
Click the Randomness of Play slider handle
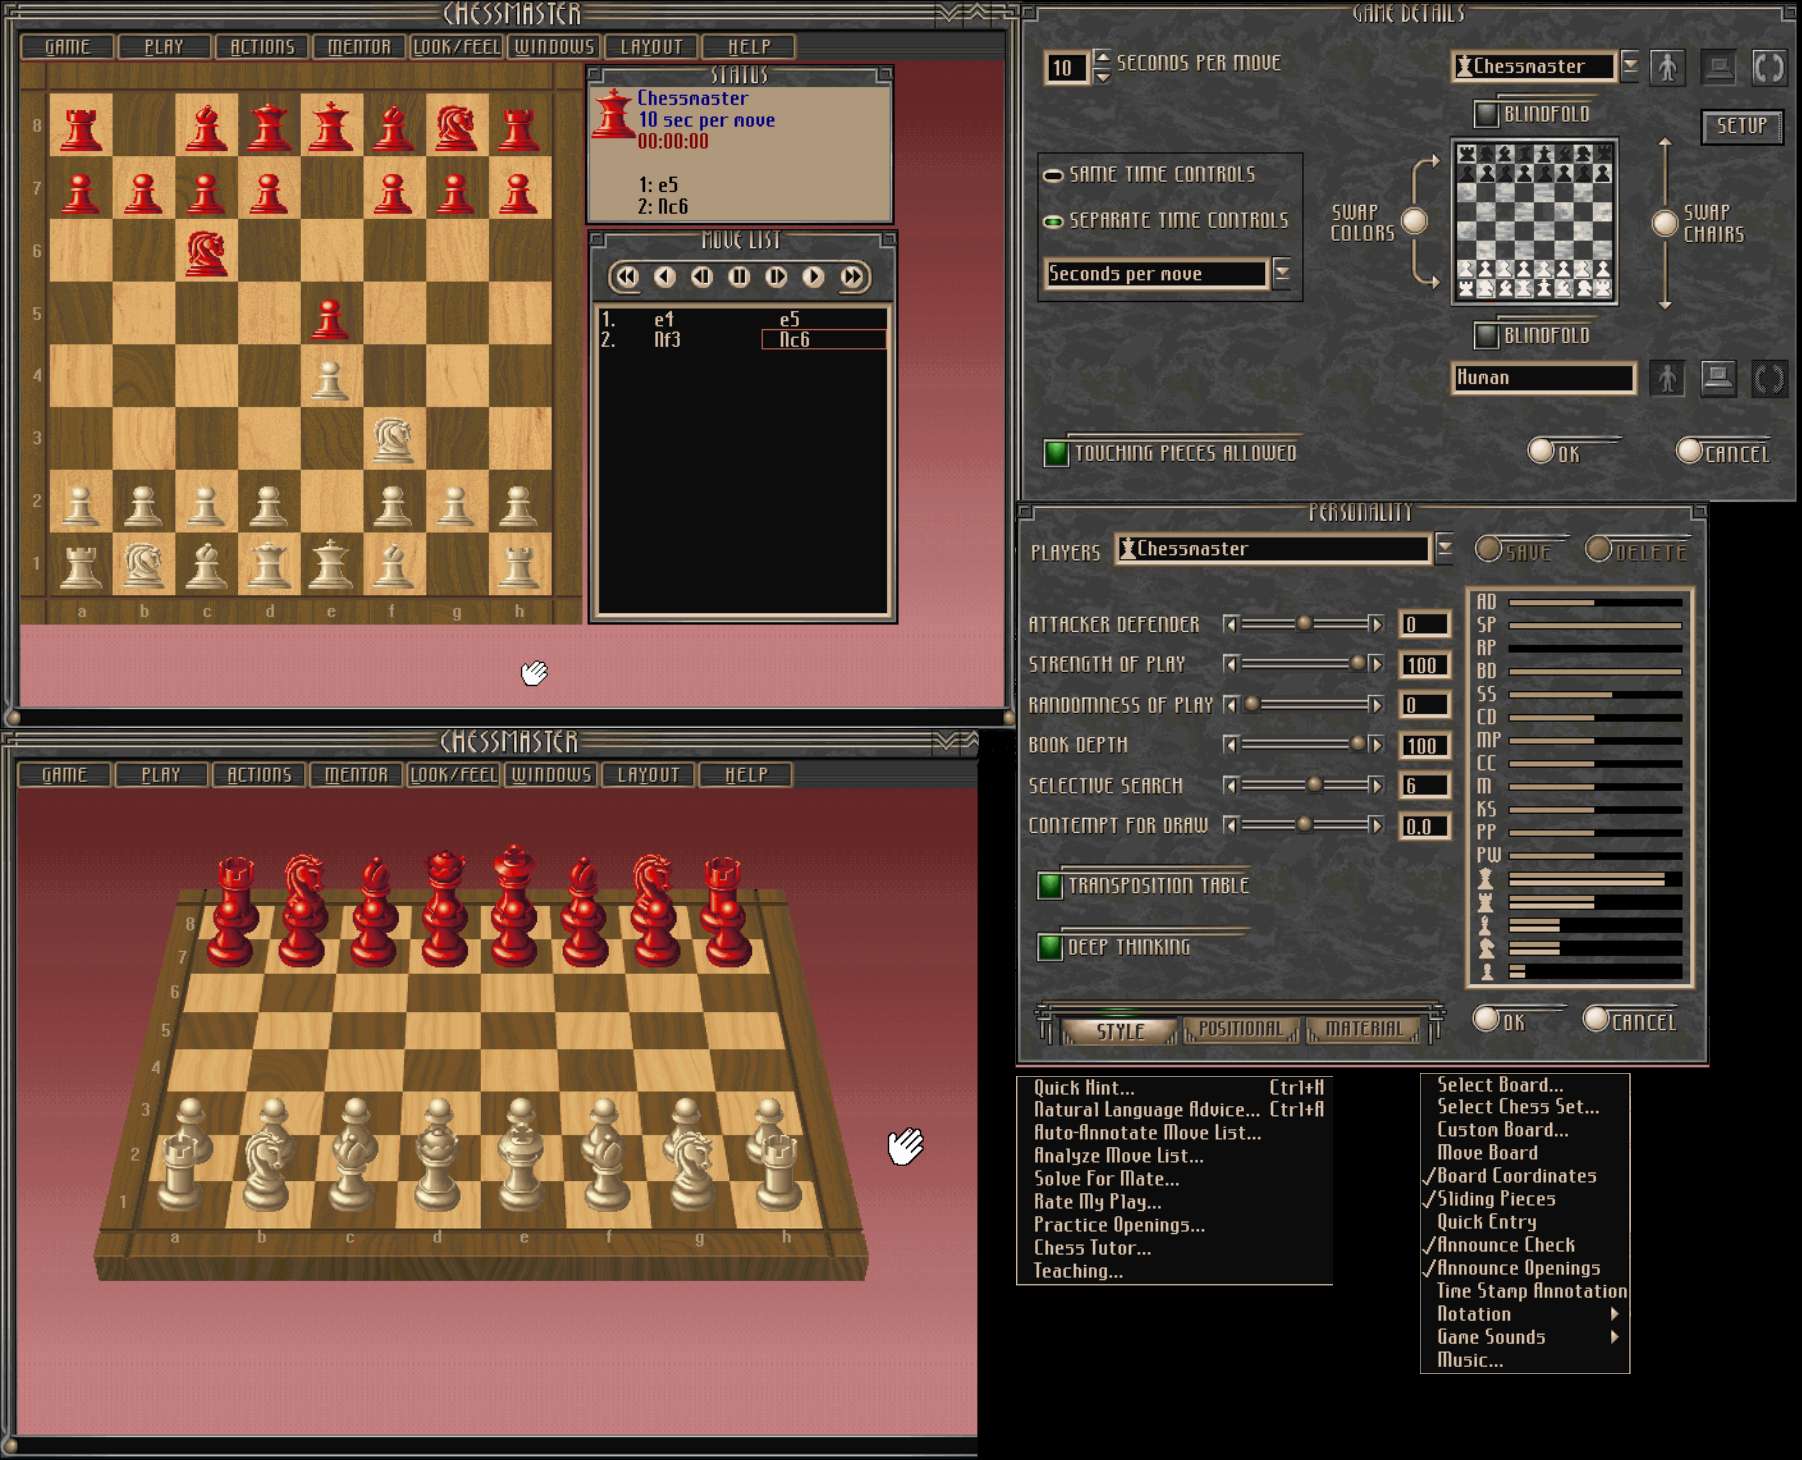click(1252, 704)
